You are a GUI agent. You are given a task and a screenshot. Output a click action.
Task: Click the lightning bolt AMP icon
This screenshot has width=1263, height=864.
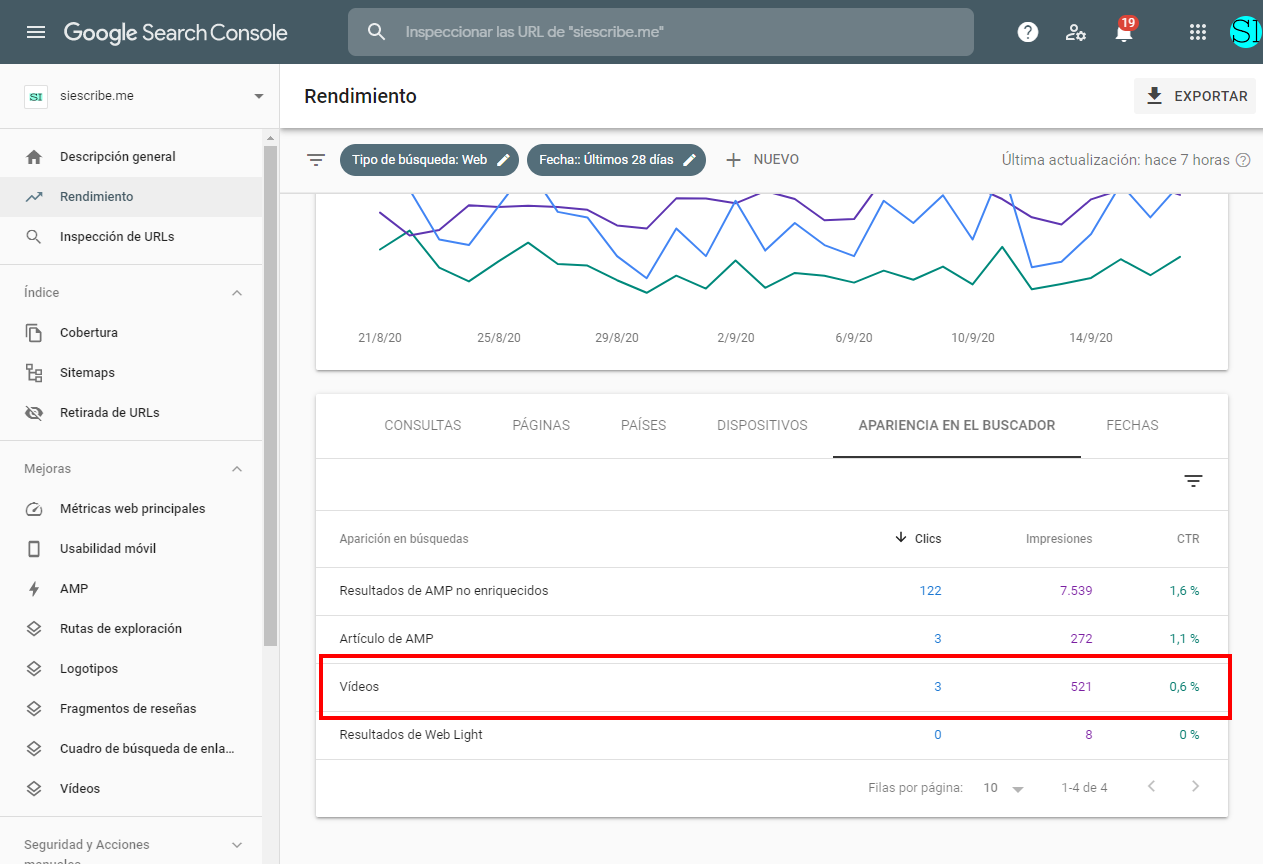pyautogui.click(x=34, y=589)
